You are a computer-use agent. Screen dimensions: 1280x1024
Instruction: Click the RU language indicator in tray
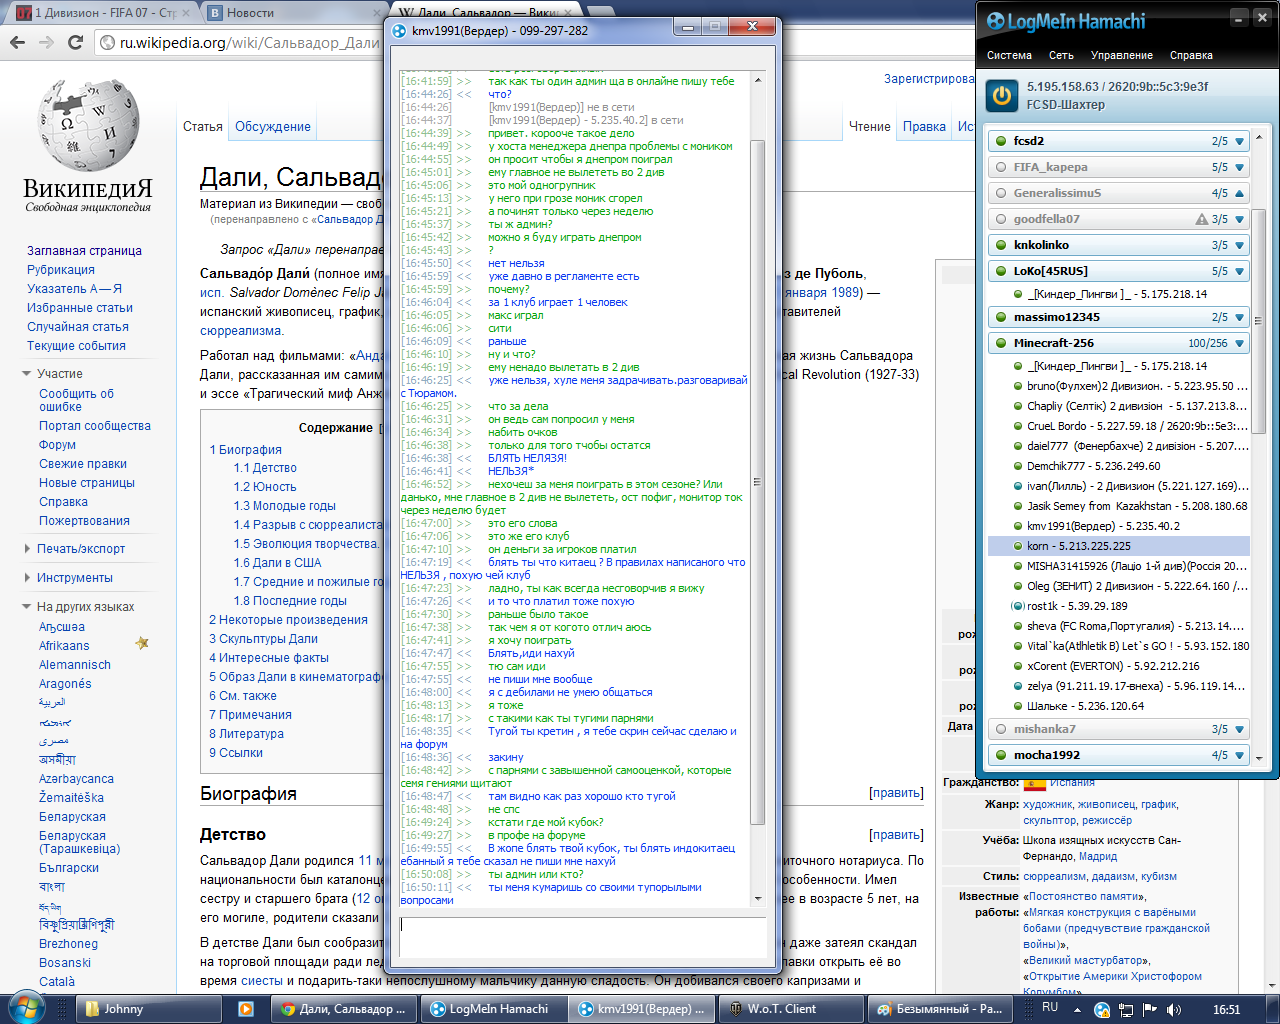click(1050, 1008)
